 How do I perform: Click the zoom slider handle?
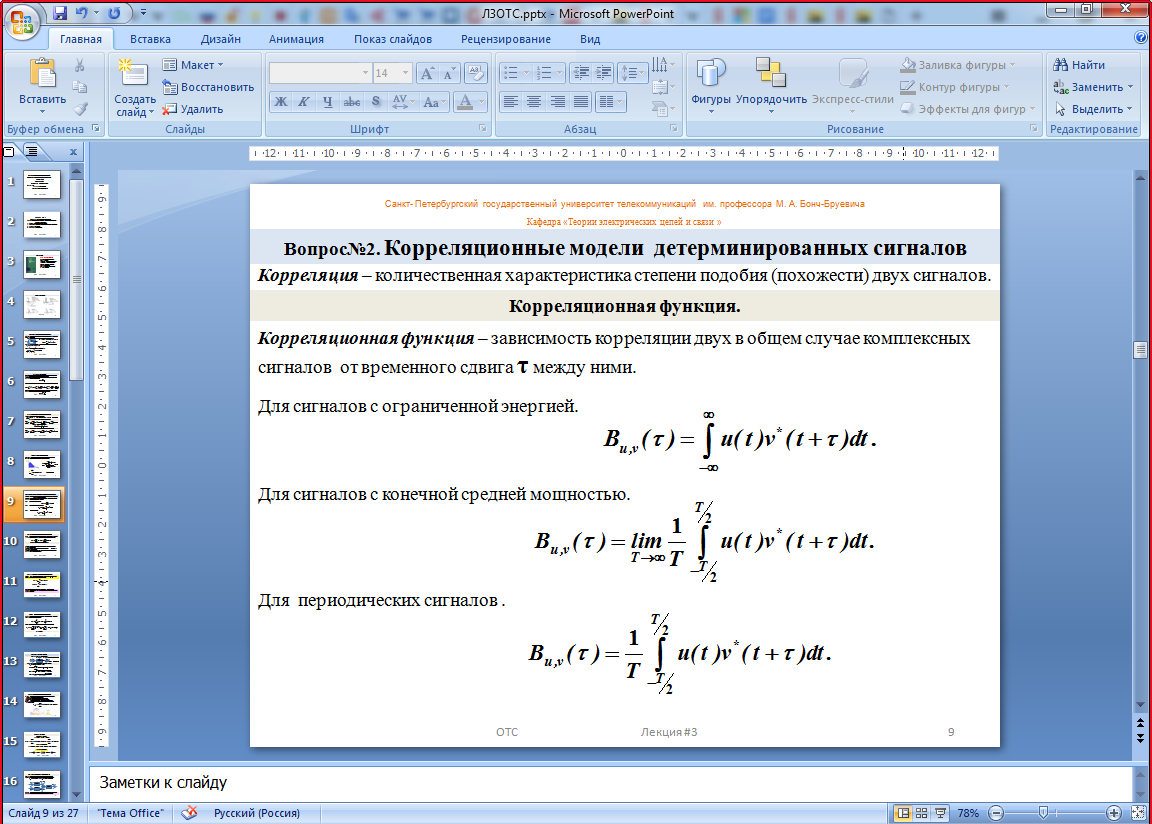point(1043,813)
